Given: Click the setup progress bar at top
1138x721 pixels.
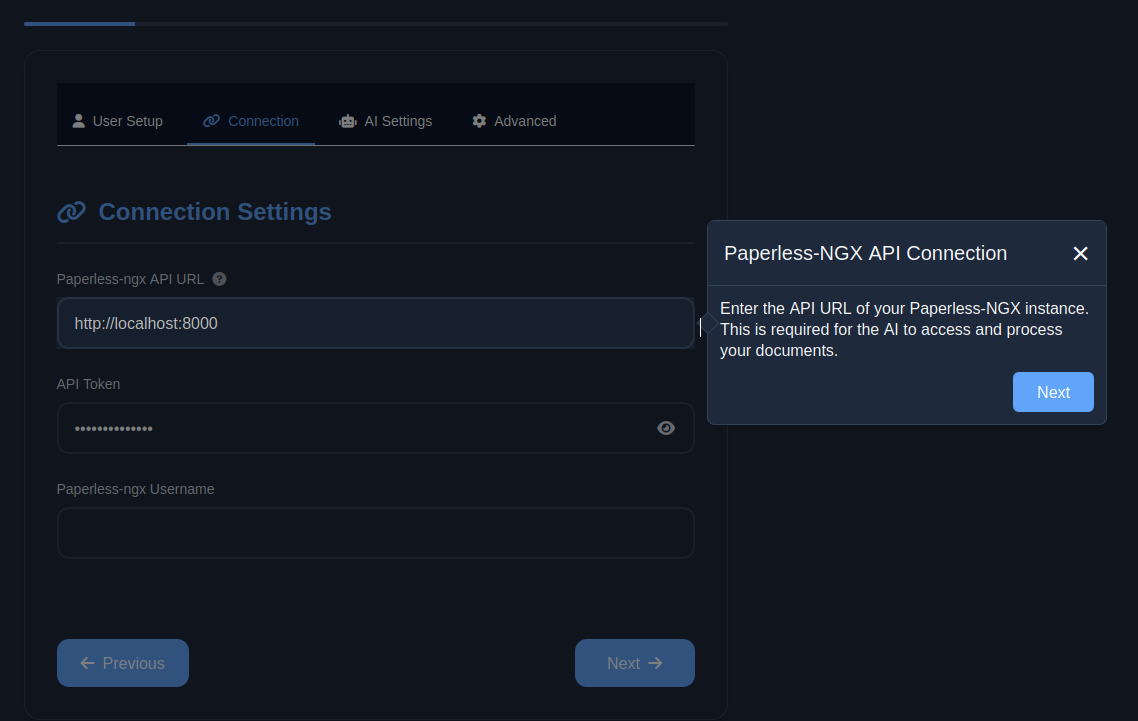Looking at the screenshot, I should click(x=375, y=23).
